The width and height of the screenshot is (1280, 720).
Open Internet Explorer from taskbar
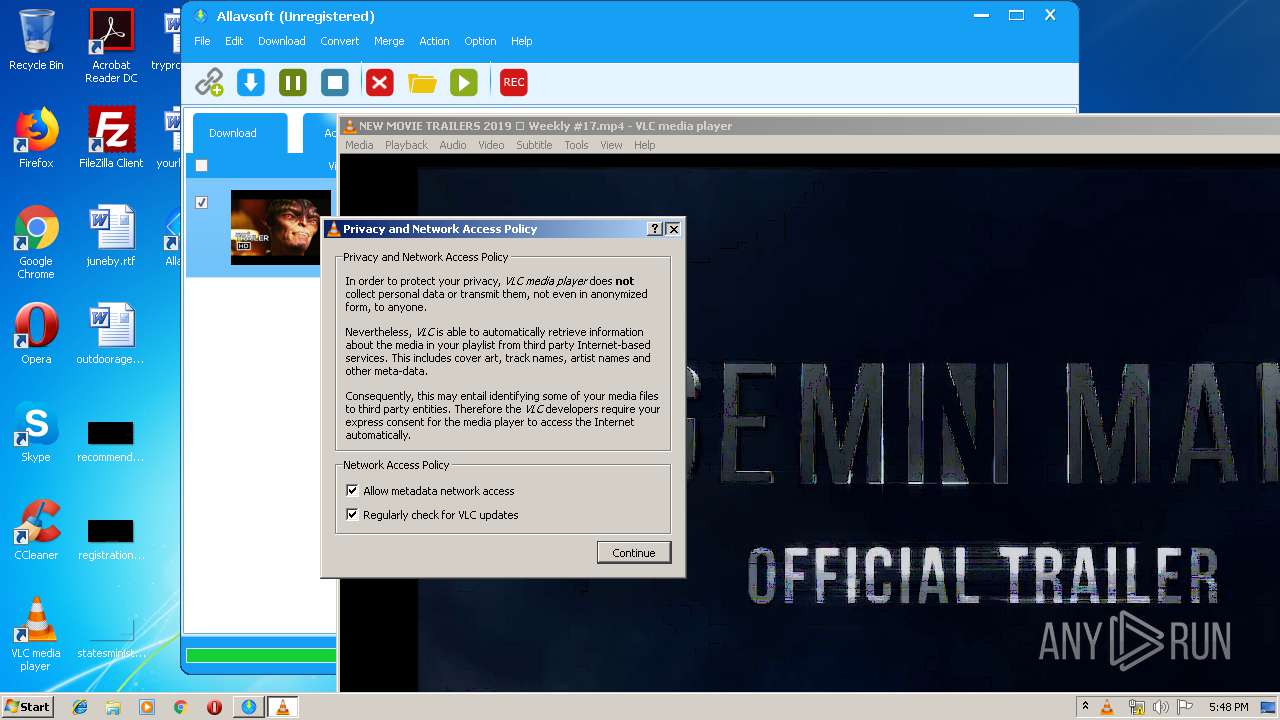click(80, 707)
